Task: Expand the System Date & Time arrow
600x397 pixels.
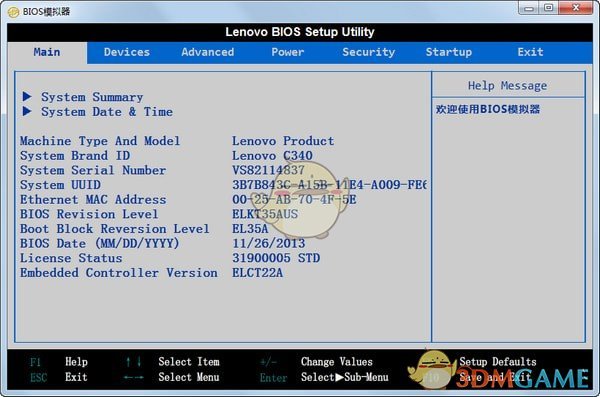Action: 27,111
